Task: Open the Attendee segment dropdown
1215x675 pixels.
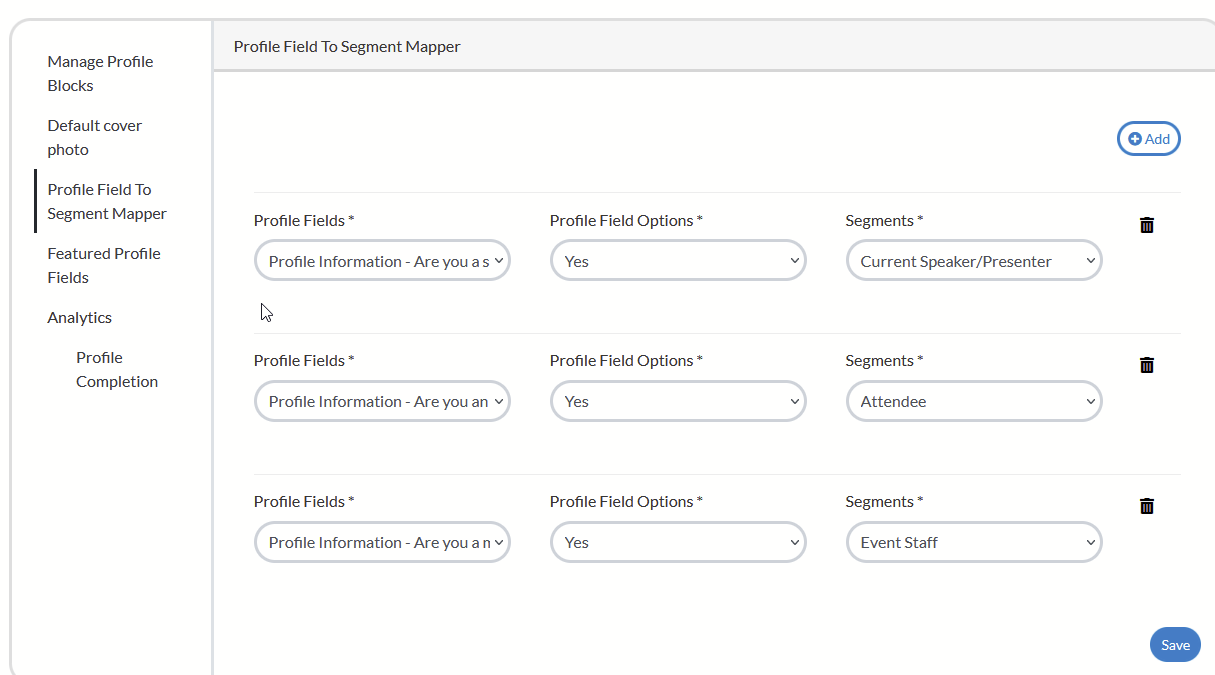Action: [974, 401]
